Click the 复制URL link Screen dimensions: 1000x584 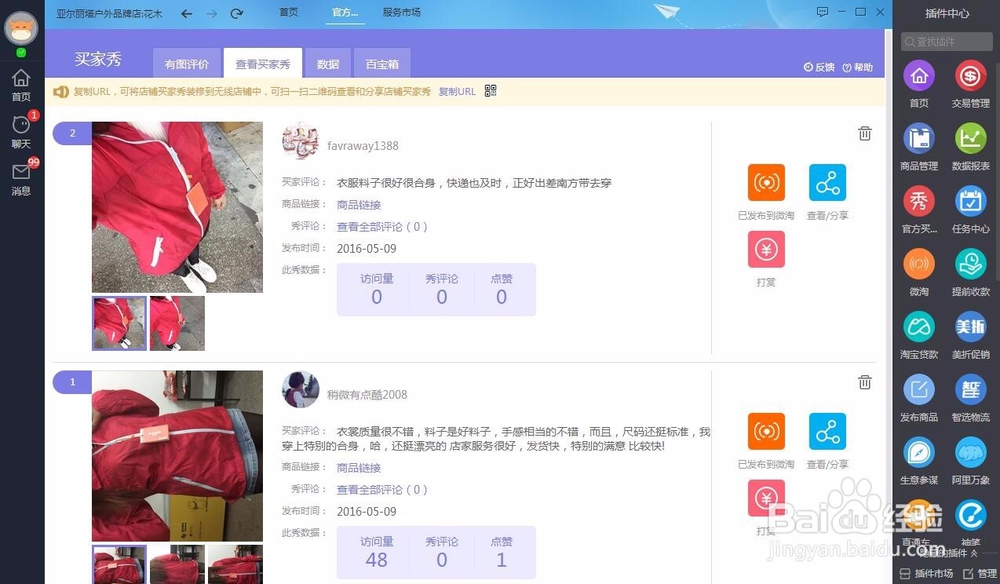click(457, 90)
